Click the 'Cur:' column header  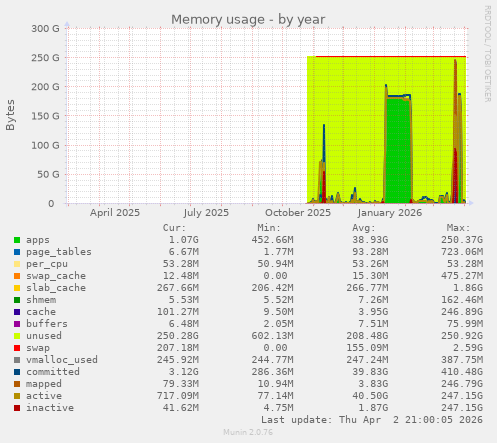pyautogui.click(x=174, y=228)
